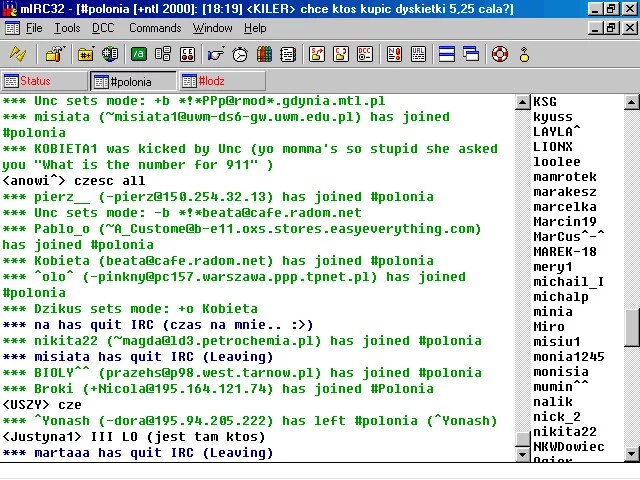Select nick nikita22 in the nick list
This screenshot has height=480, width=640.
(564, 432)
